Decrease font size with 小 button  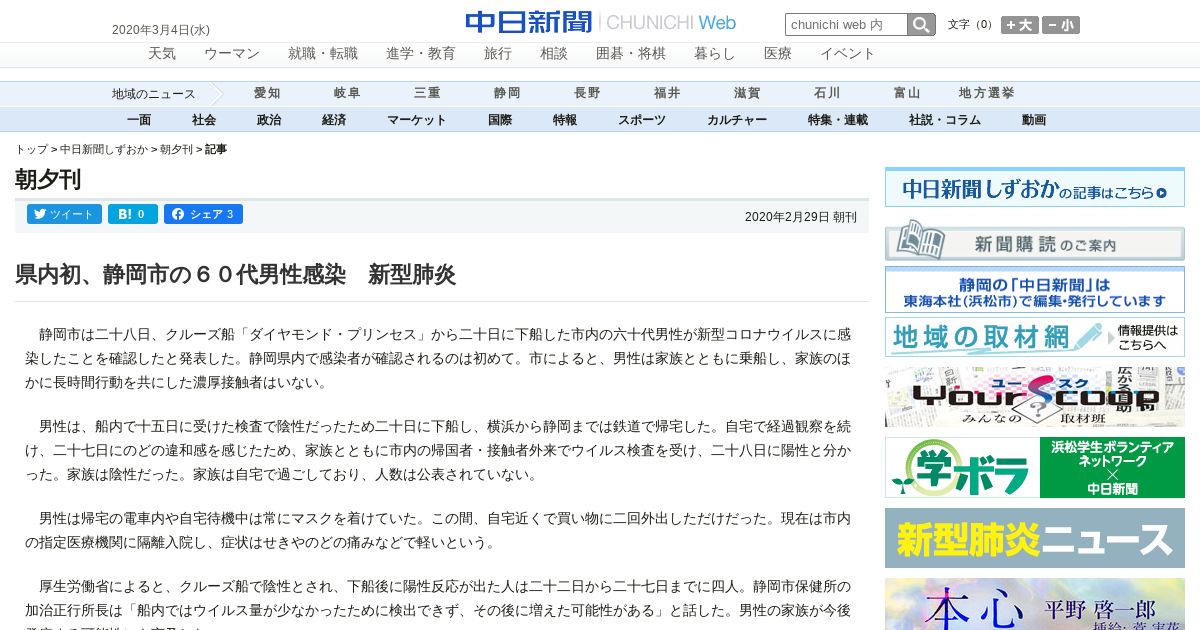(1061, 25)
